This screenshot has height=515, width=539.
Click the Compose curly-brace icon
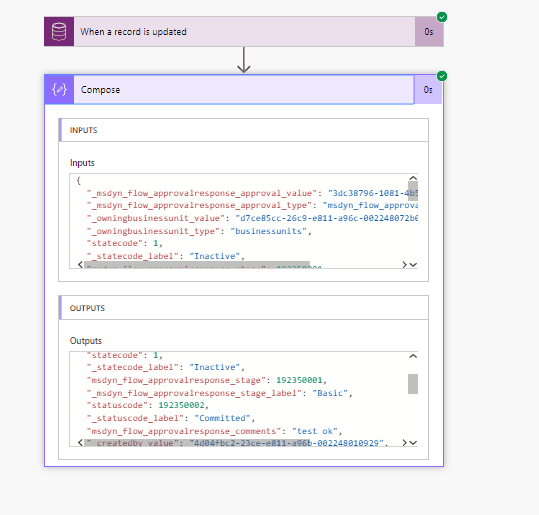(x=59, y=89)
